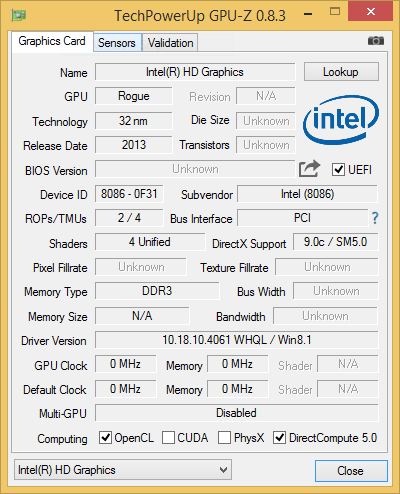Click the Technology field 32 nm
This screenshot has height=494, width=400.
click(134, 121)
